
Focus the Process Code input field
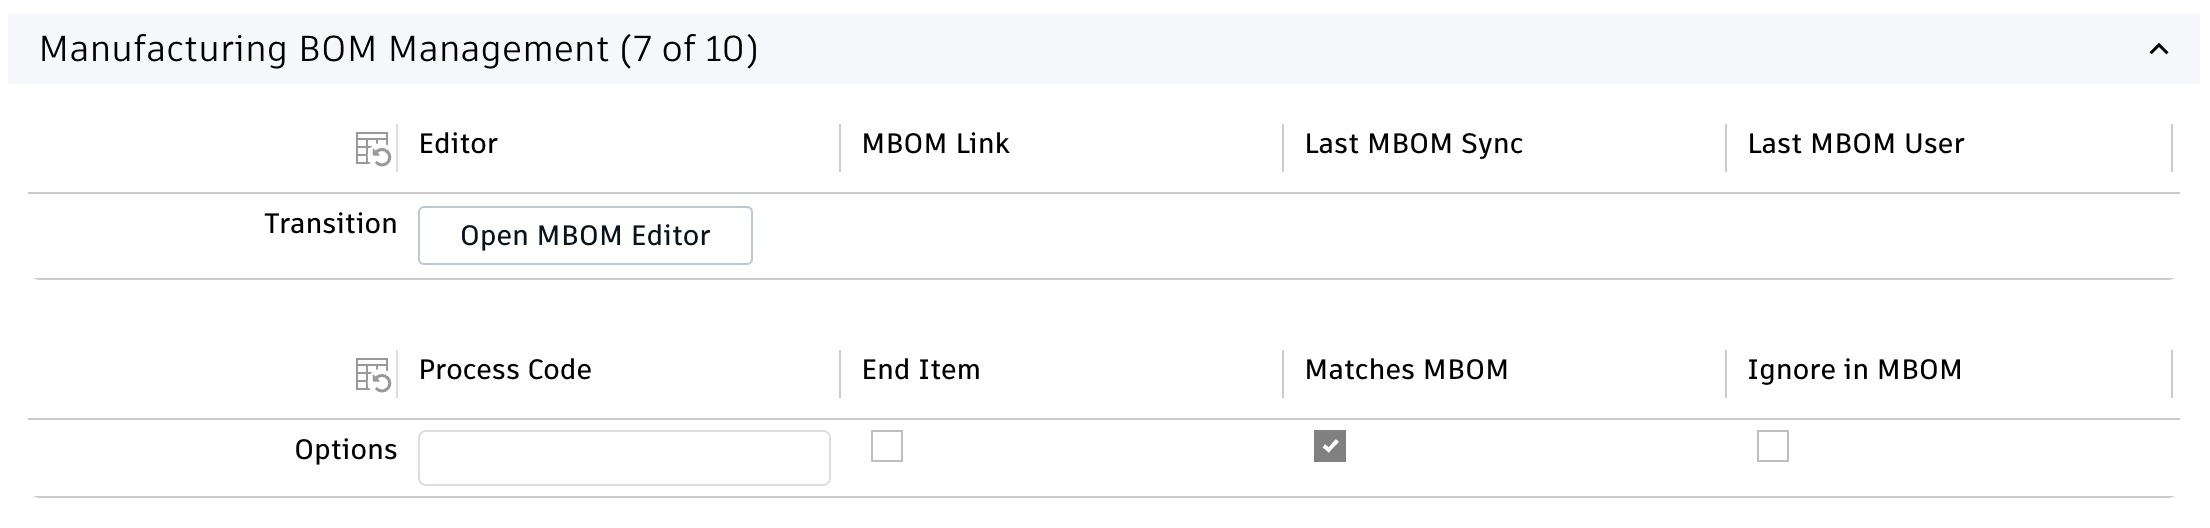[624, 458]
